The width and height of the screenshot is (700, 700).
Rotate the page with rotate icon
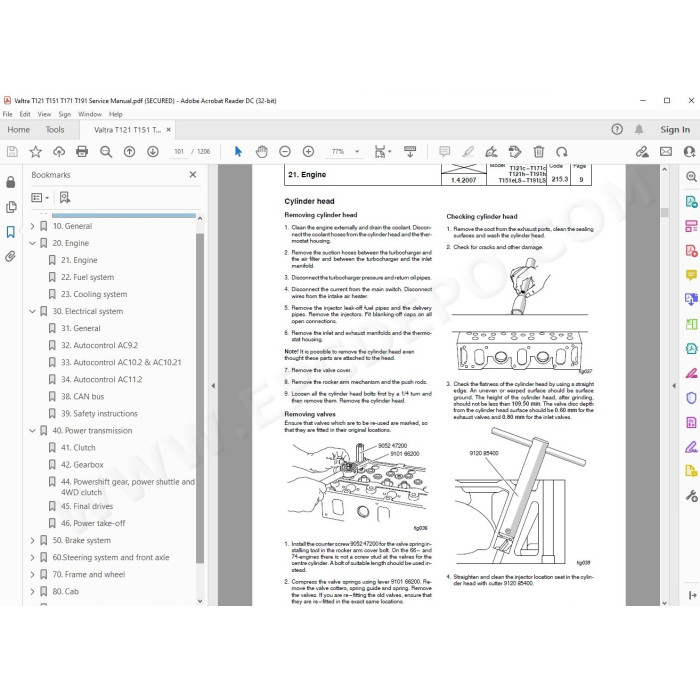562,152
